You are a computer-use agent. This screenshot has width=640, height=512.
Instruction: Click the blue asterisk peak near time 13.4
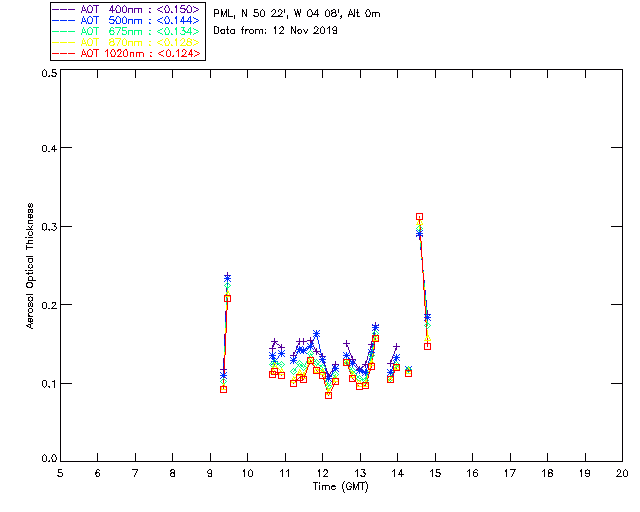coord(376,327)
